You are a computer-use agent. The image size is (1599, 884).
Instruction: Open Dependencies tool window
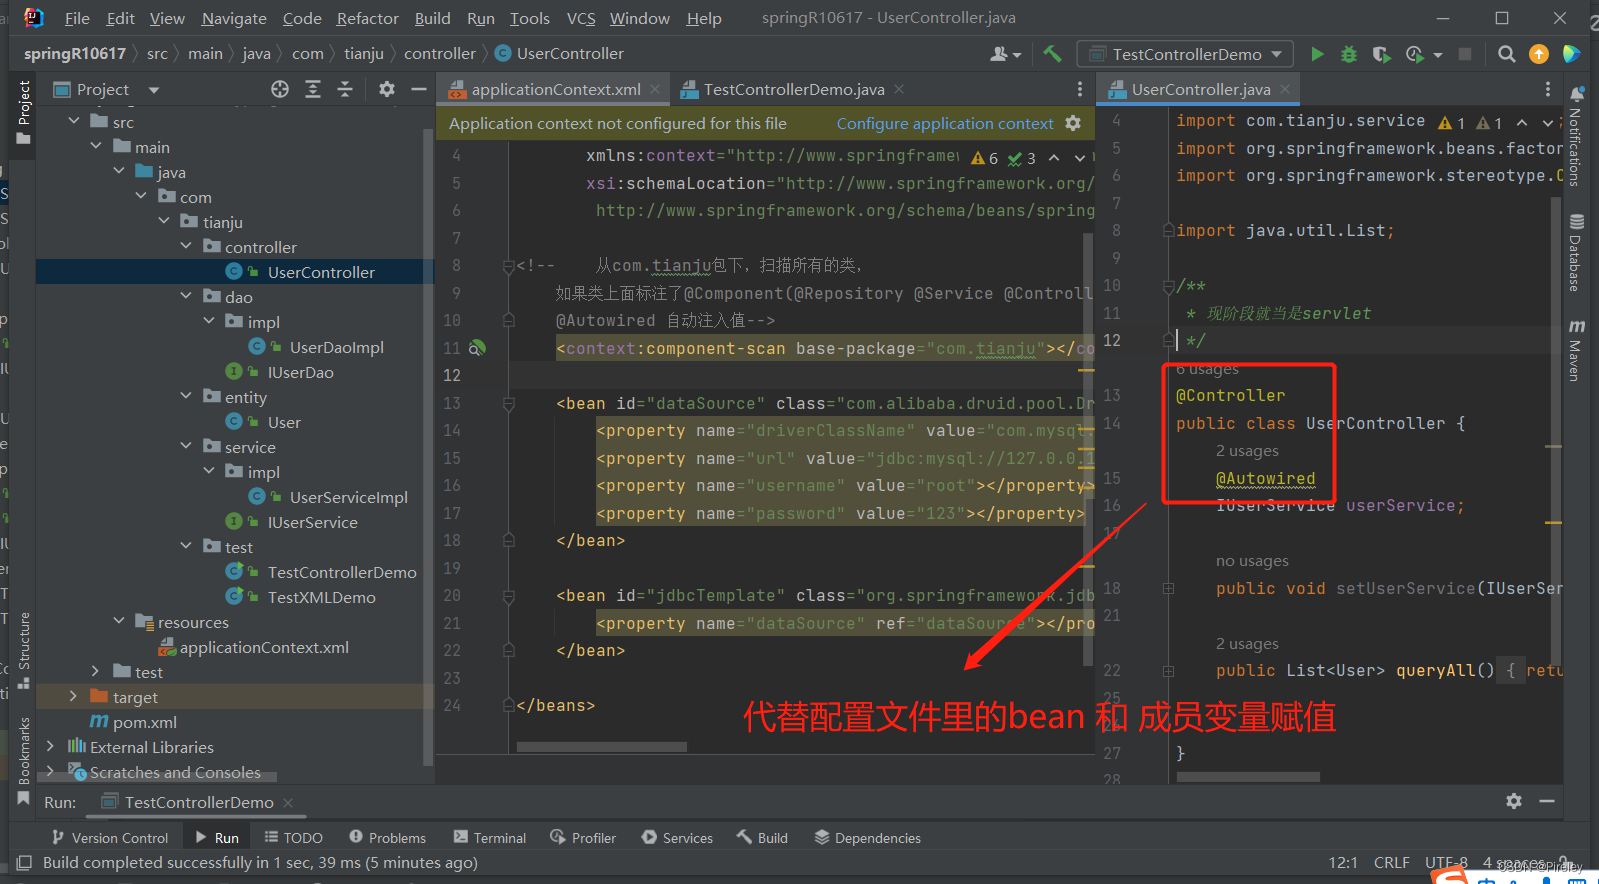click(867, 837)
